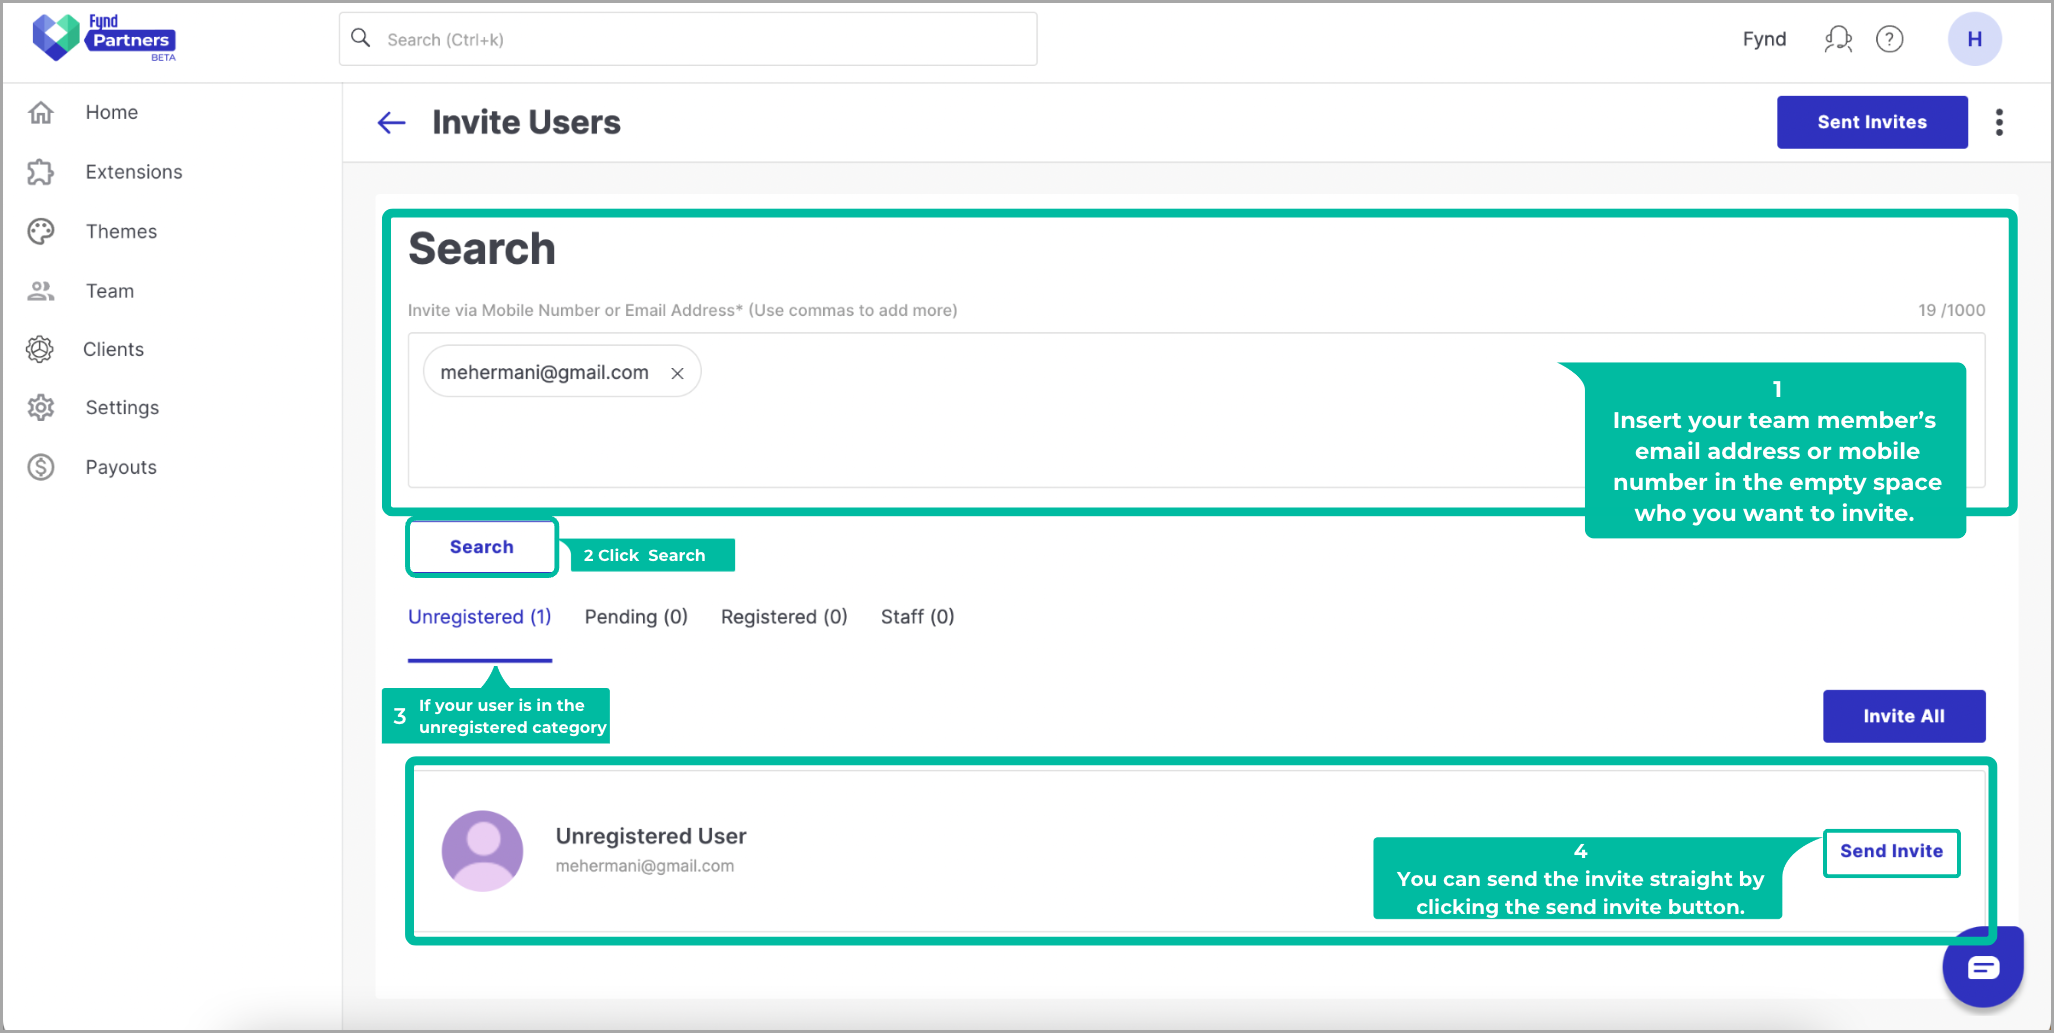Viewport: 2054px width, 1033px height.
Task: Click the Sent Invites button
Action: pyautogui.click(x=1872, y=122)
